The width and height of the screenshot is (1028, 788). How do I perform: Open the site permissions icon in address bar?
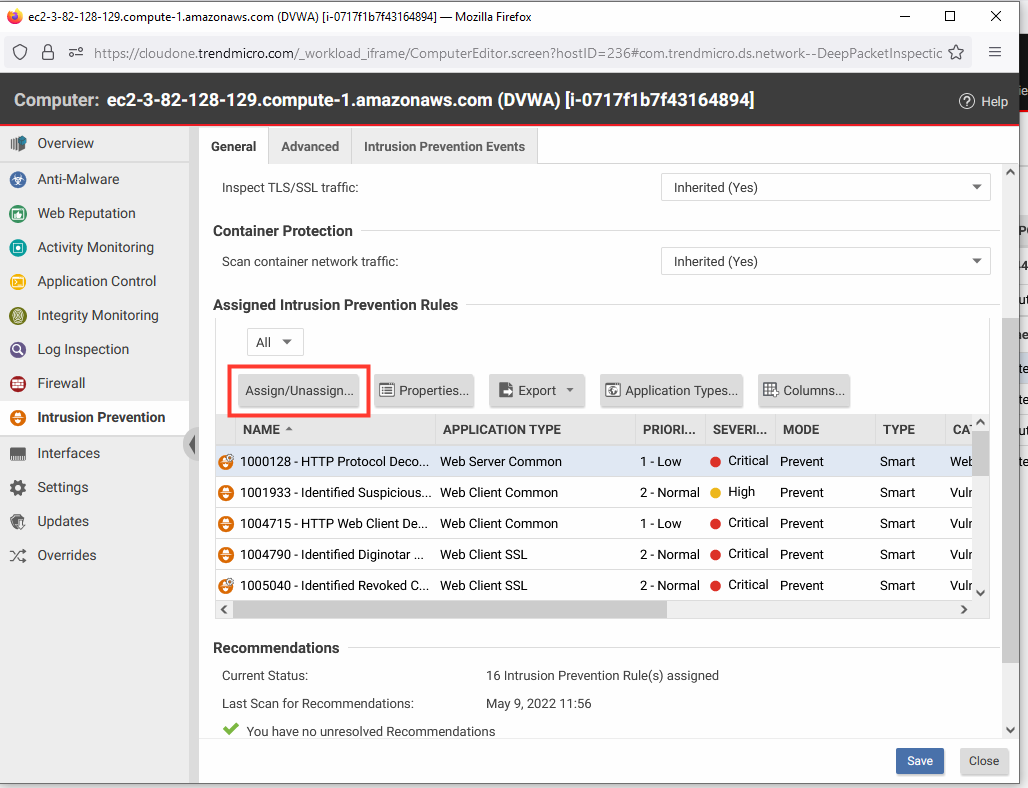click(x=76, y=52)
